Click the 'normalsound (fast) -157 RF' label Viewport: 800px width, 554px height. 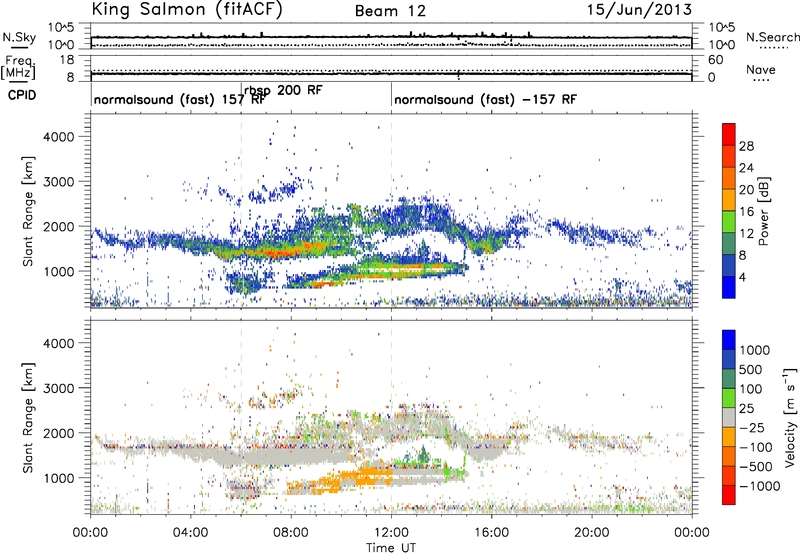[485, 99]
